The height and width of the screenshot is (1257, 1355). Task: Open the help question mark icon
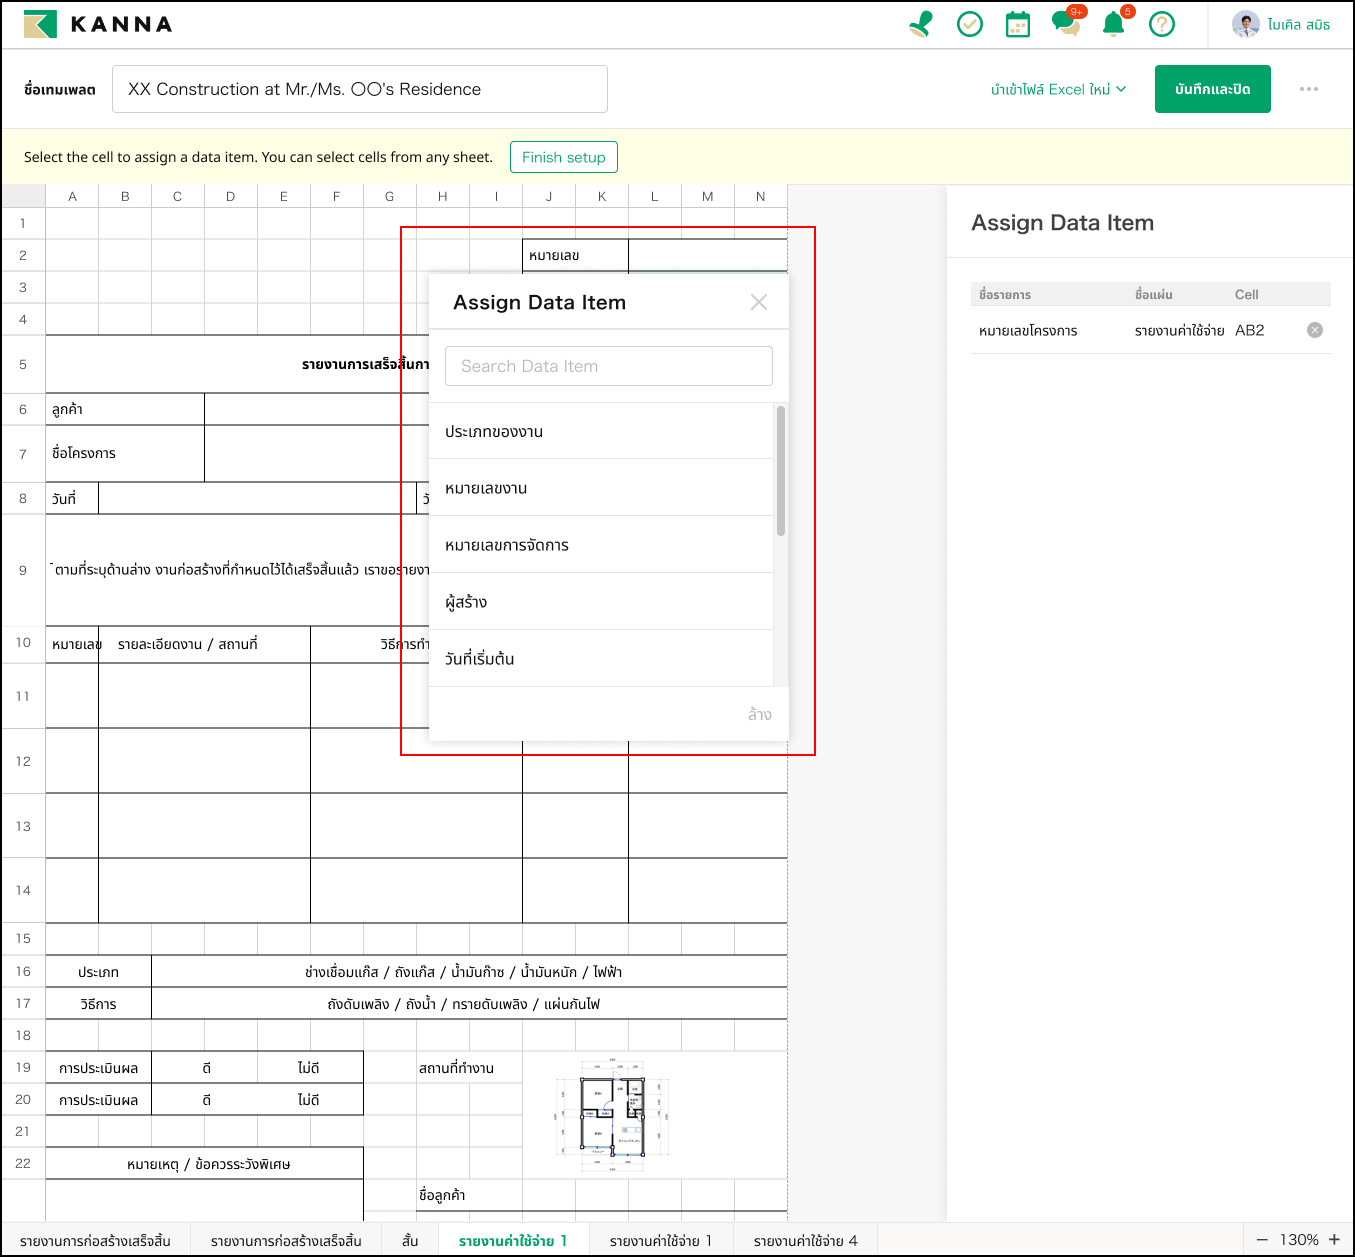point(1161,24)
